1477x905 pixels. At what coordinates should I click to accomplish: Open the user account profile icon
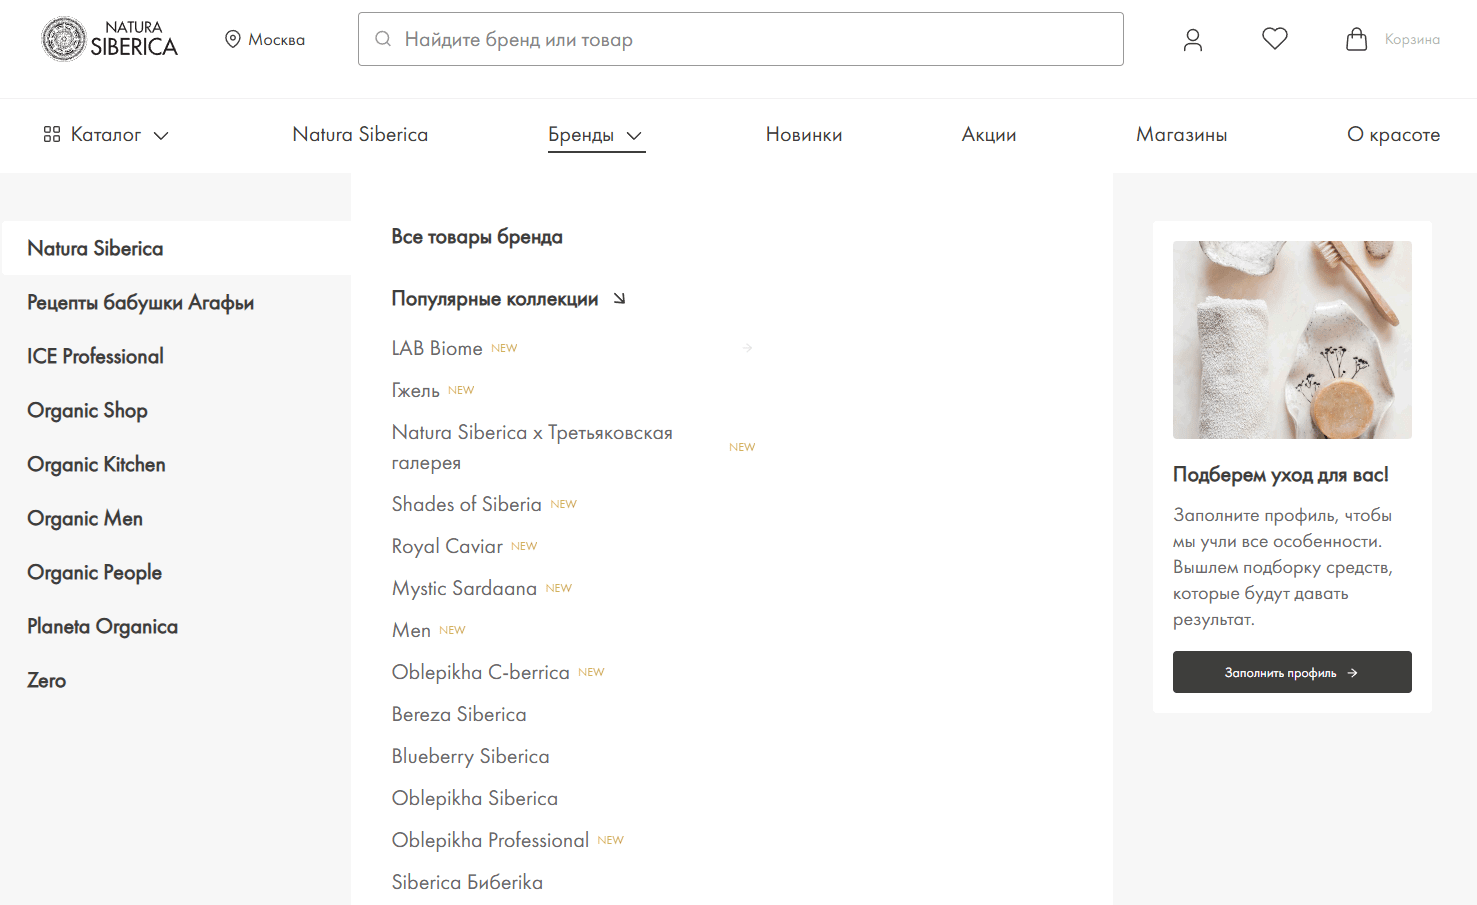1192,40
